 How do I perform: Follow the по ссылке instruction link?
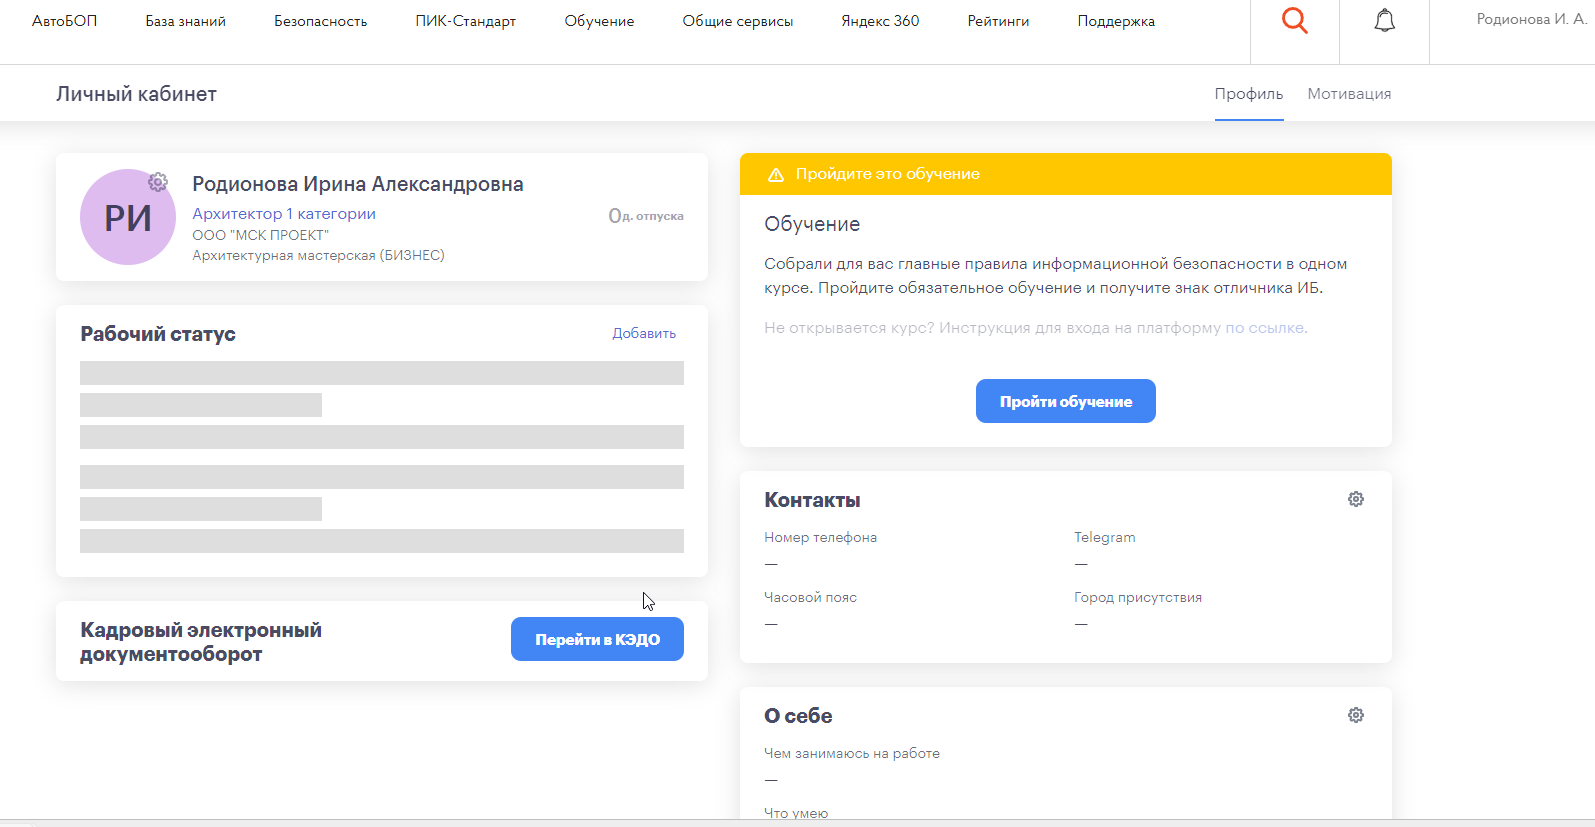pyautogui.click(x=1266, y=328)
